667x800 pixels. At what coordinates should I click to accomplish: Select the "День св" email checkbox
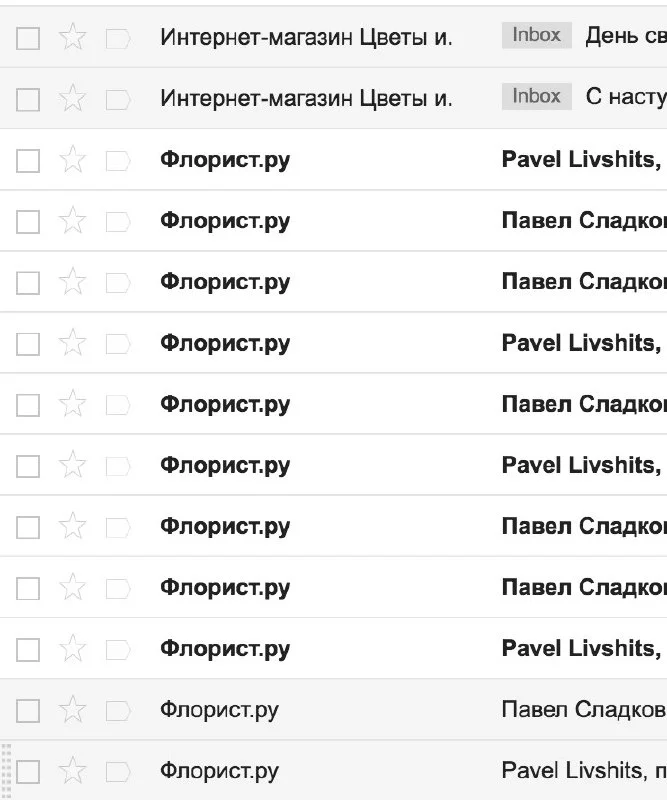coord(28,38)
